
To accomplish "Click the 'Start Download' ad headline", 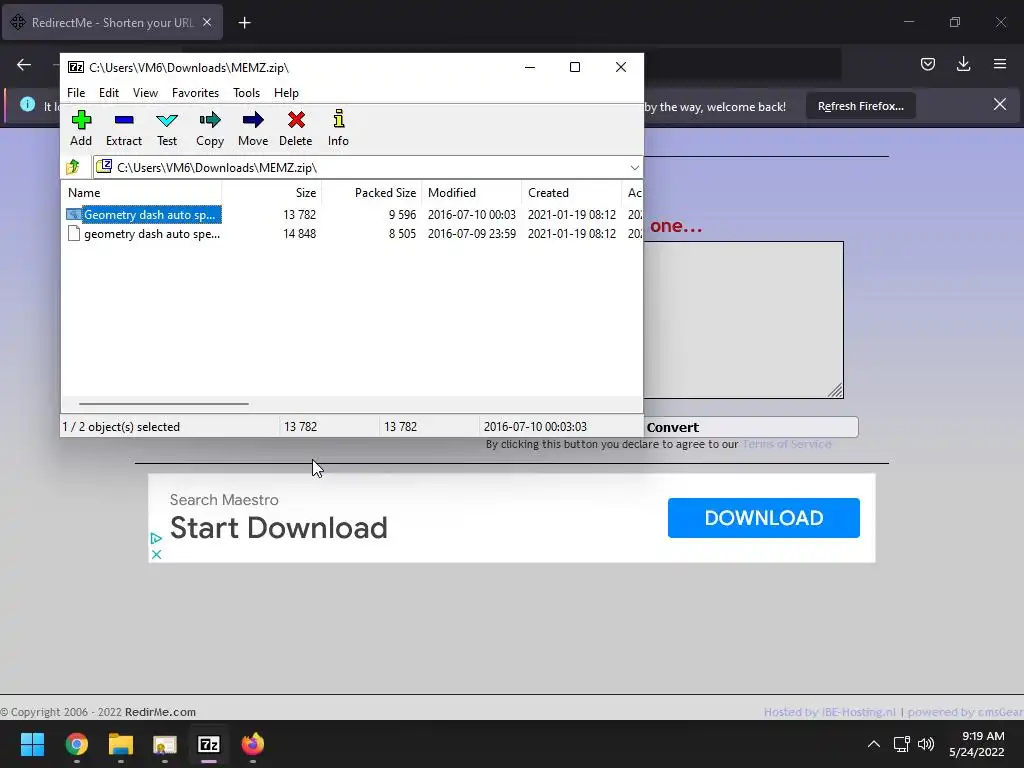I will 279,528.
